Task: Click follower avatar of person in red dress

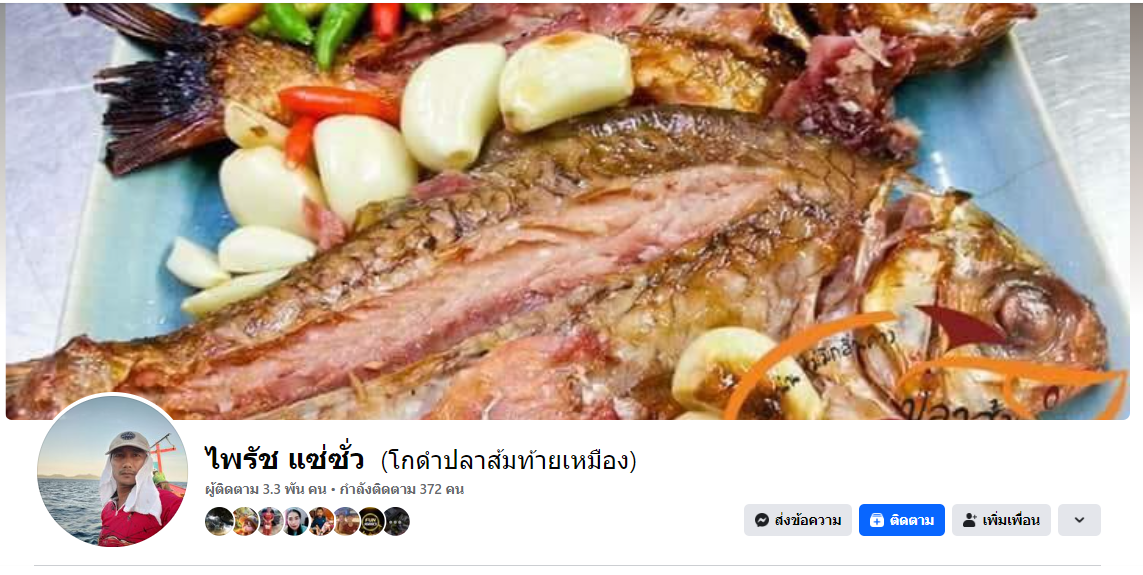Action: point(270,521)
